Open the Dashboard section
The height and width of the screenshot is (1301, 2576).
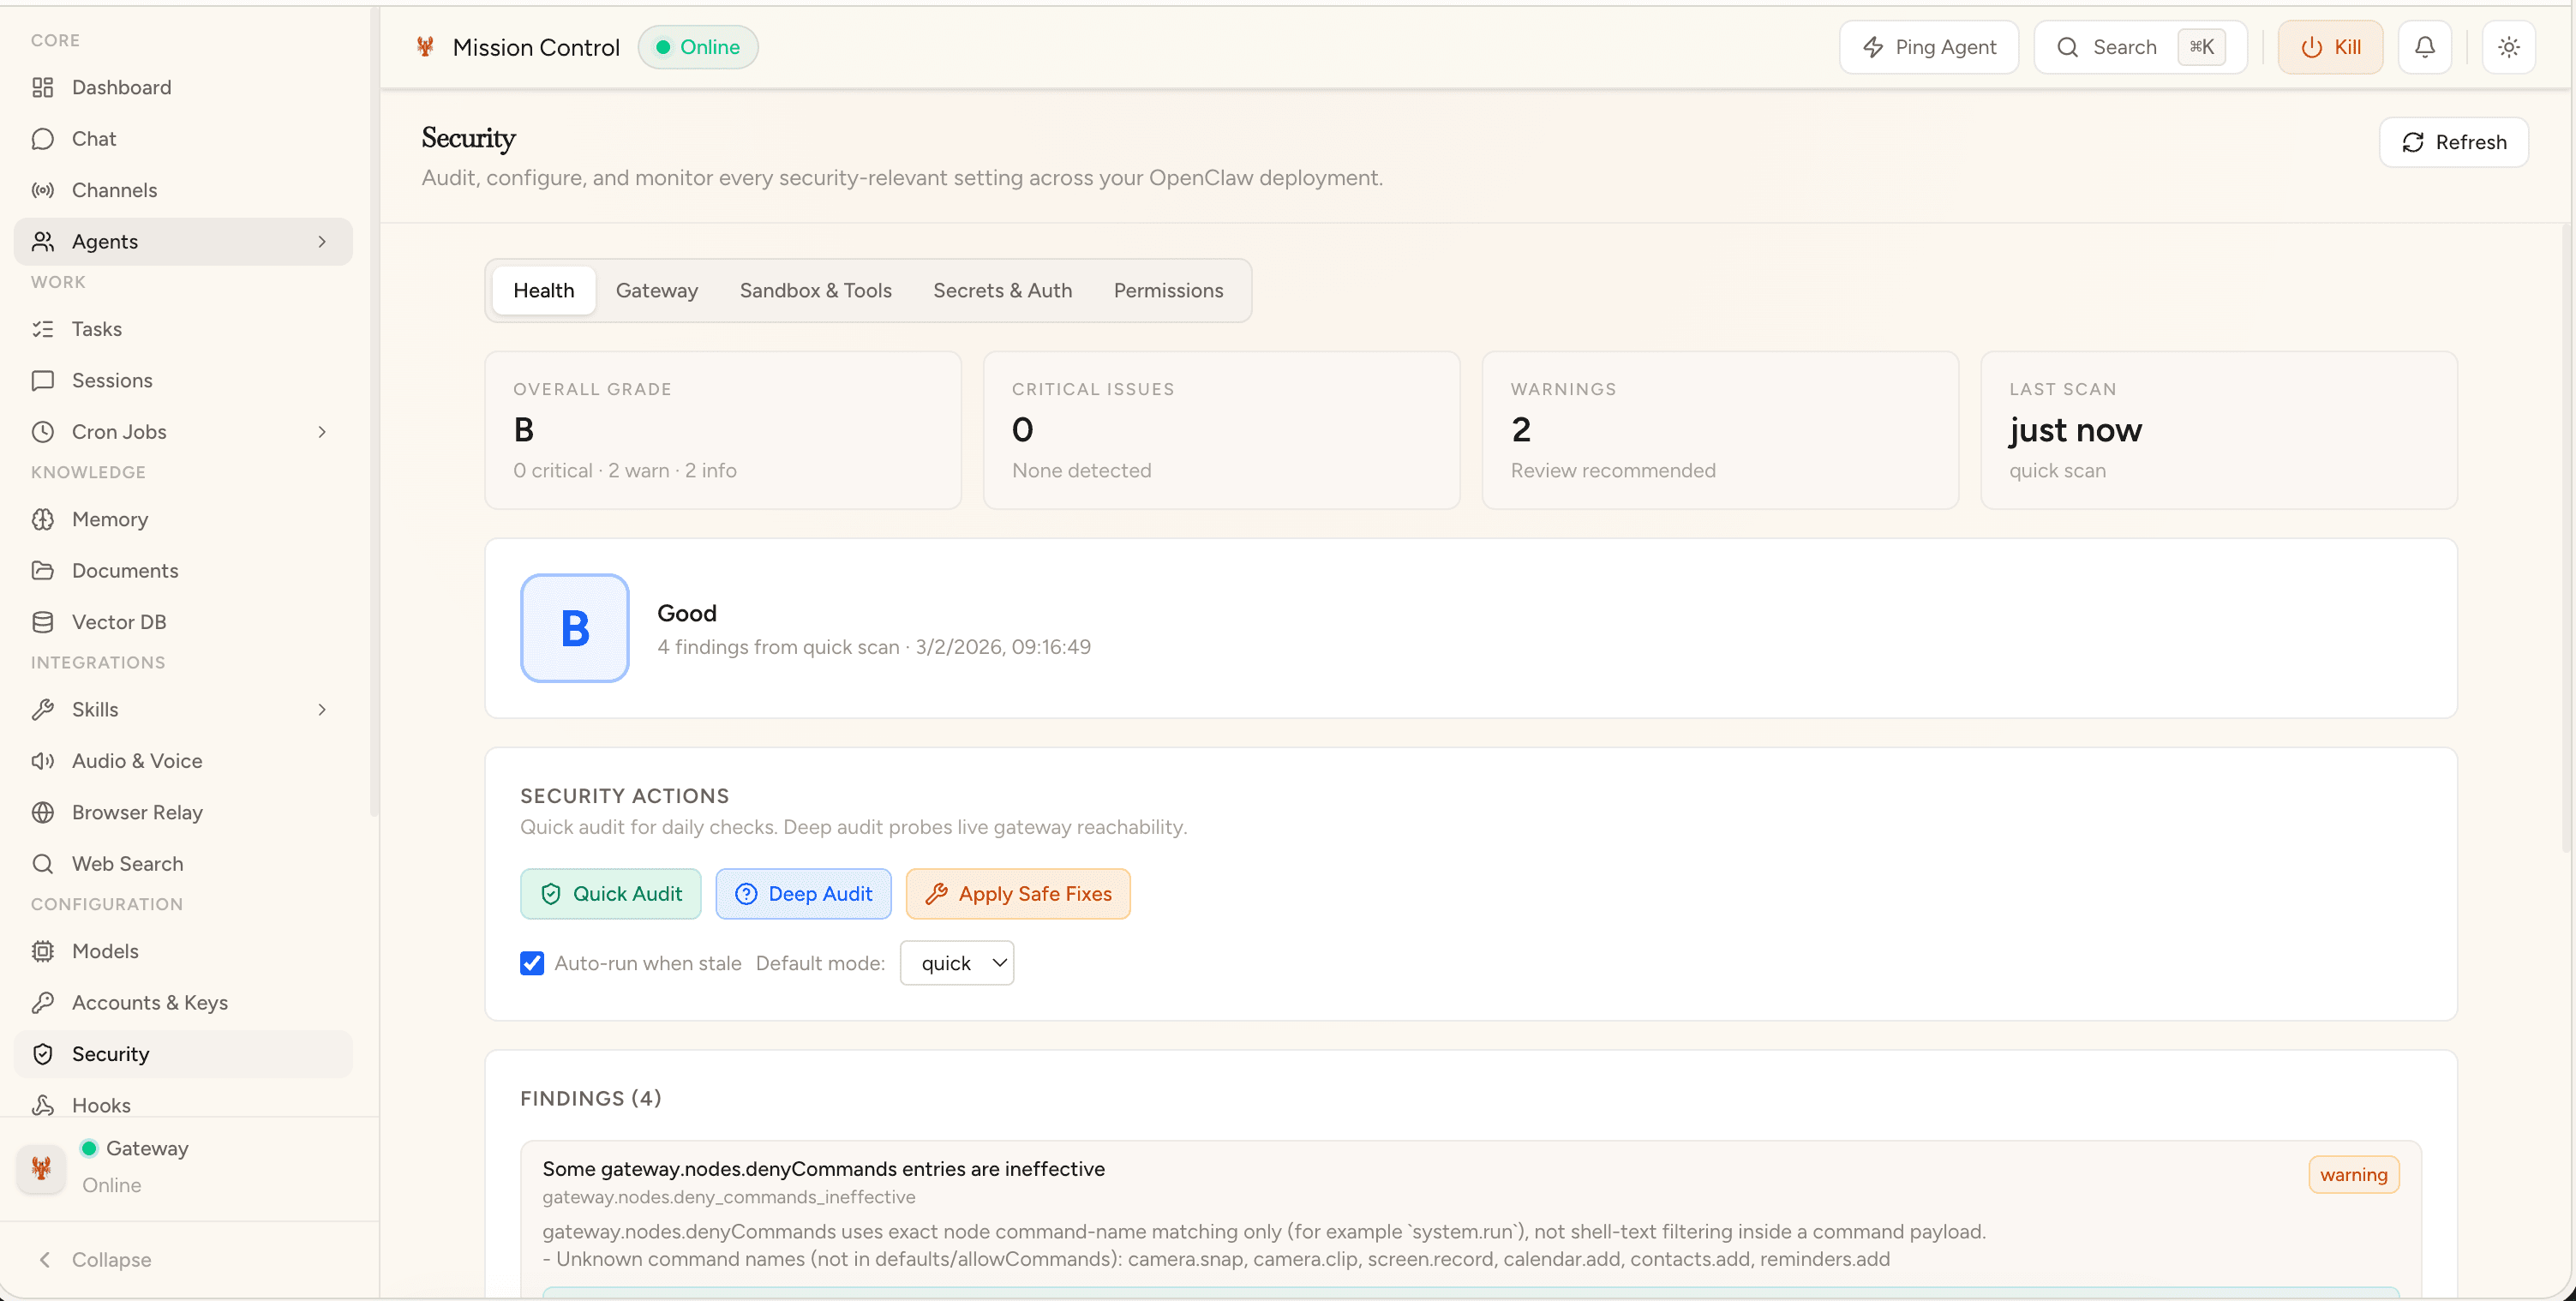(x=121, y=87)
